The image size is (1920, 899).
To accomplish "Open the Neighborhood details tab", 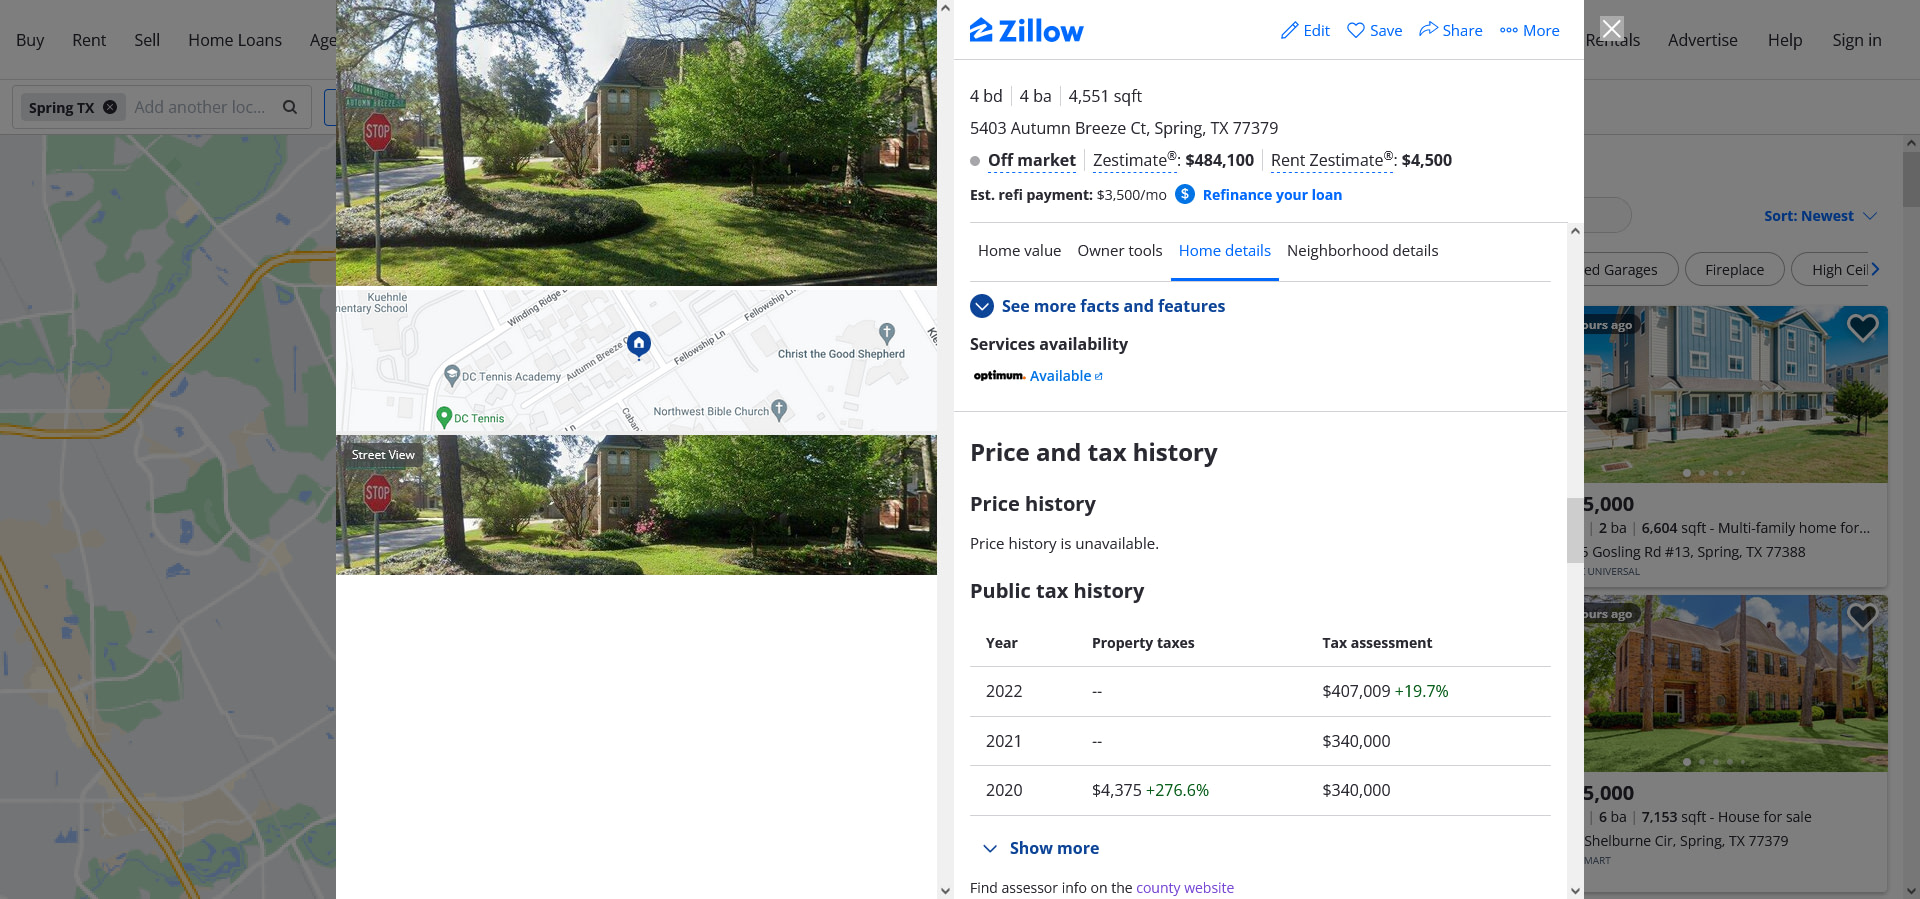I will 1362,251.
